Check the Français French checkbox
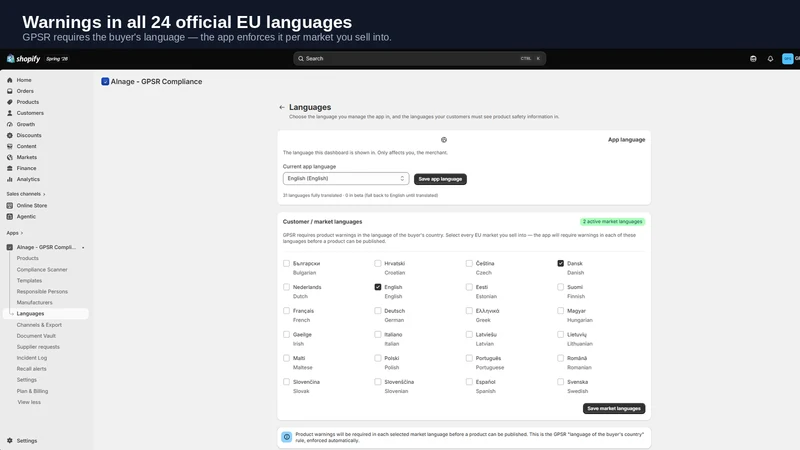Viewport: 800px width, 450px height. pos(286,311)
